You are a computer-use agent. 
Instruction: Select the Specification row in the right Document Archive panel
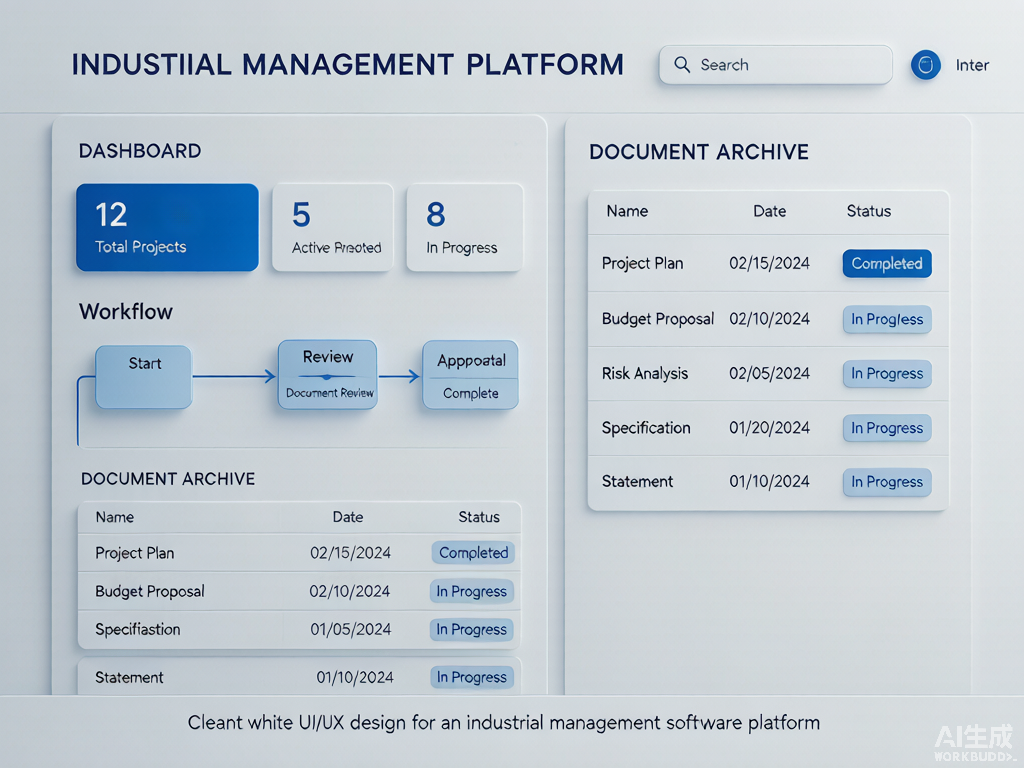(x=768, y=428)
